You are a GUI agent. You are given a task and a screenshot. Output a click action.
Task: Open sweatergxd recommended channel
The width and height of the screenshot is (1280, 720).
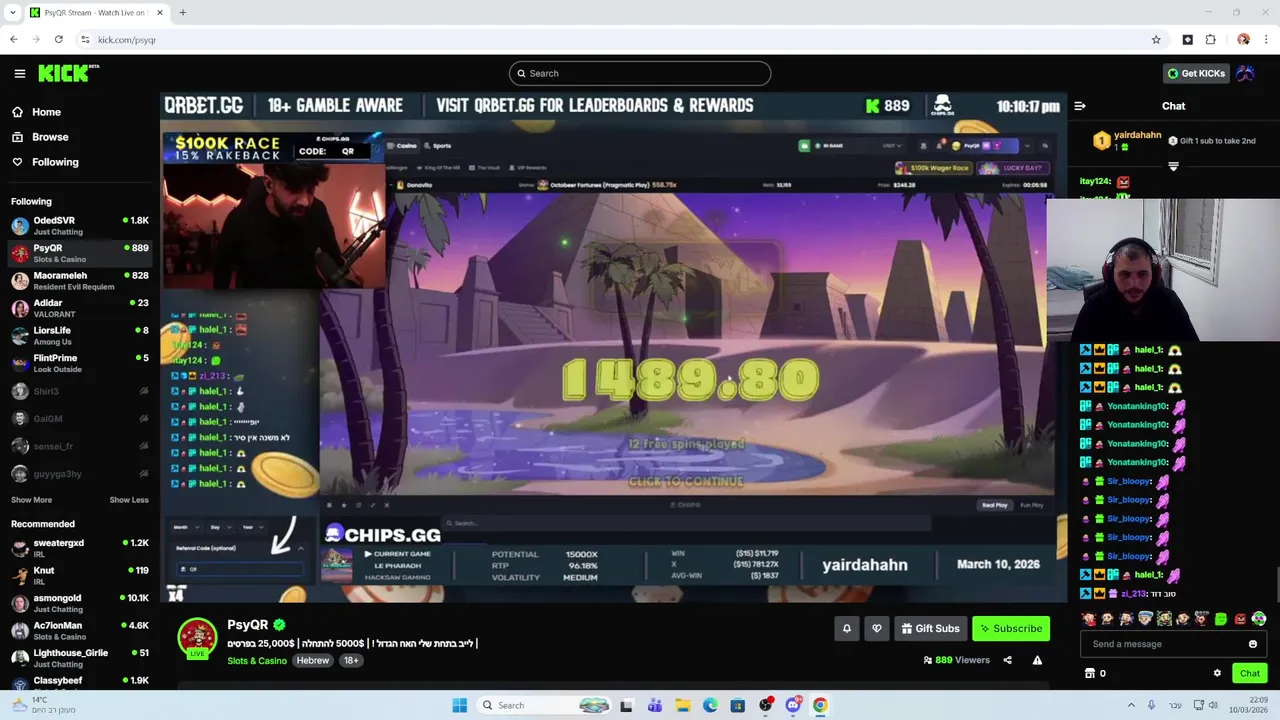[80, 547]
